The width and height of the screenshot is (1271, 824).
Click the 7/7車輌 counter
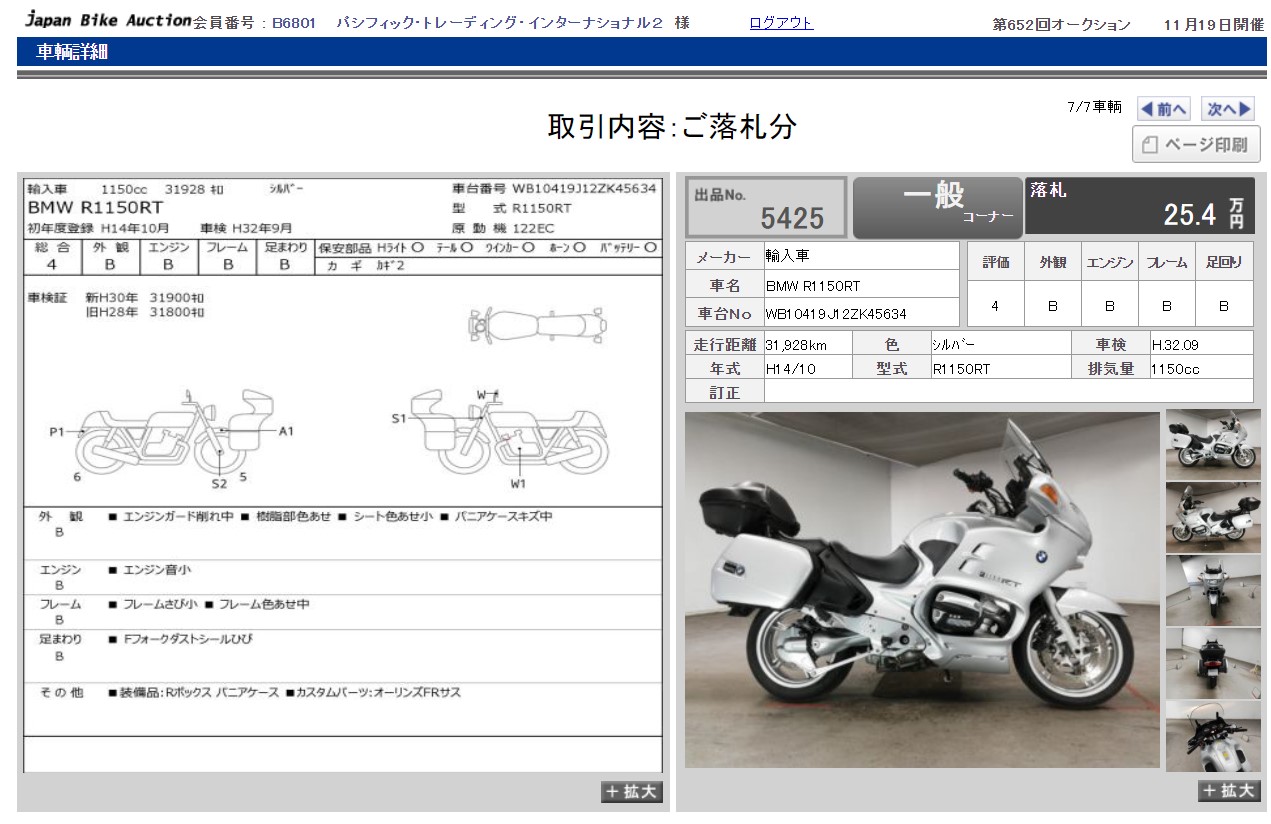click(x=1094, y=107)
